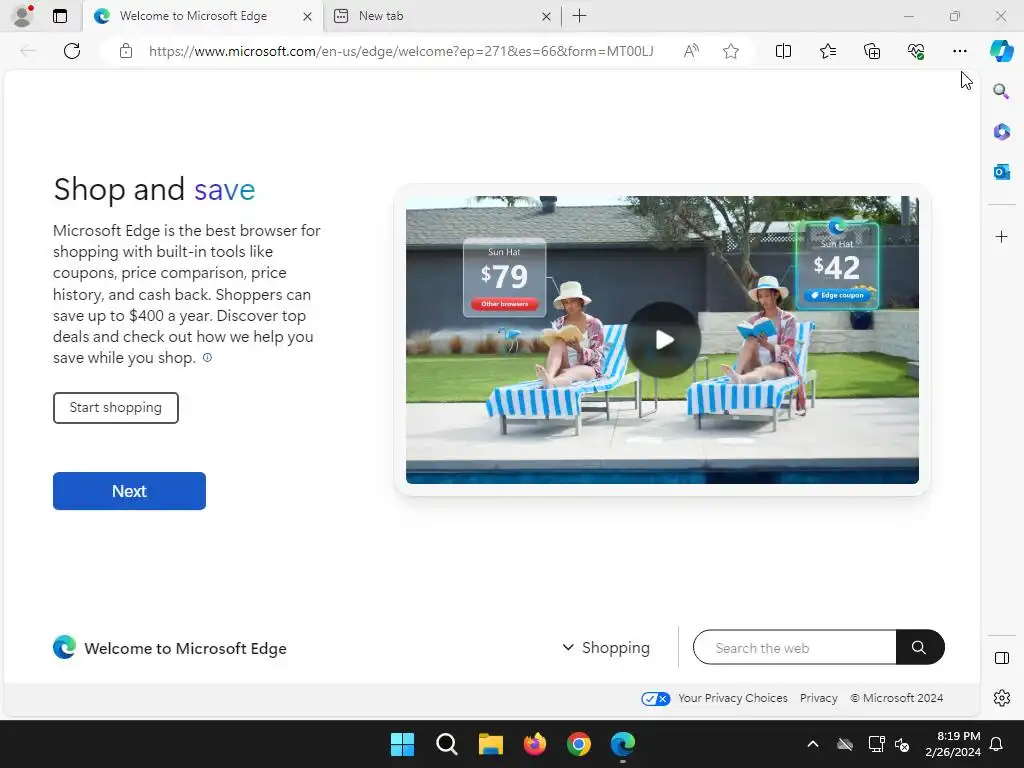Open split screen icon

[x=783, y=51]
